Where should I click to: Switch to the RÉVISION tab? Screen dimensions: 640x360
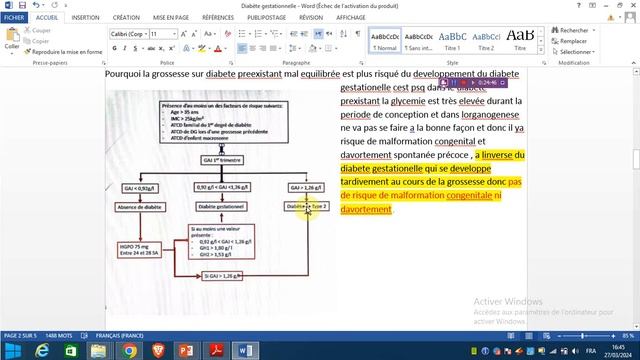311,18
